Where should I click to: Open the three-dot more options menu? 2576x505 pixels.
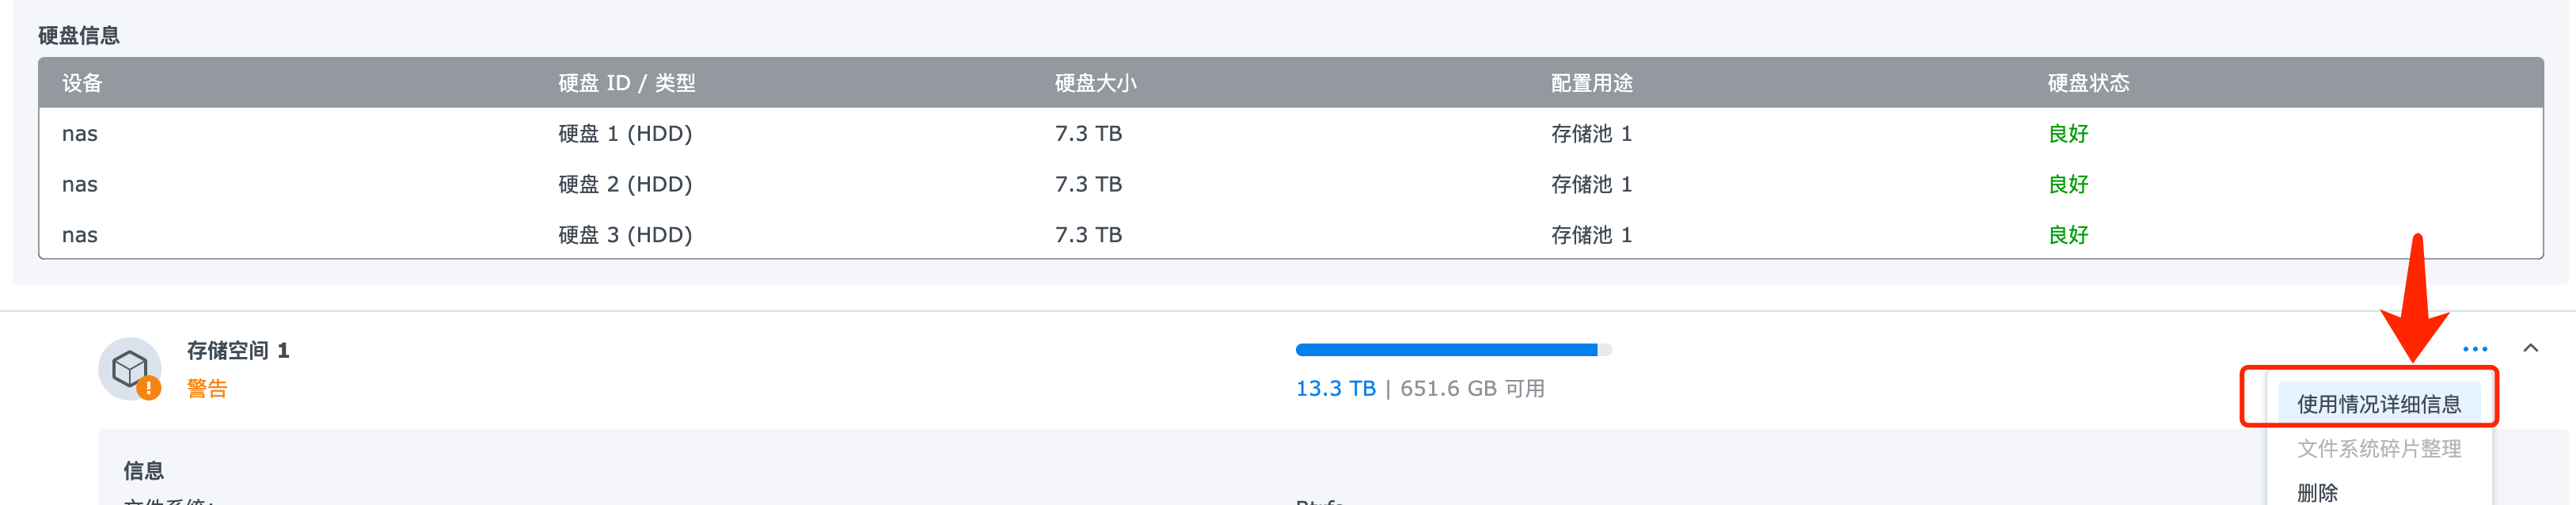click(2475, 349)
